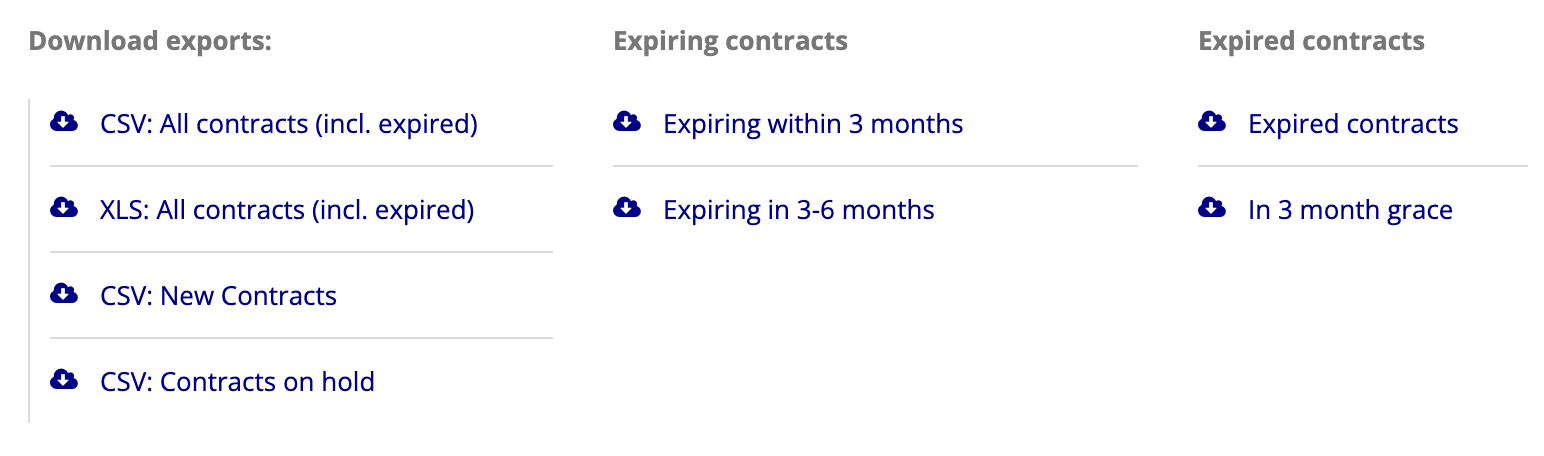Download CSV: All contracts (incl. expired) text link
This screenshot has width=1544, height=456.
(289, 124)
